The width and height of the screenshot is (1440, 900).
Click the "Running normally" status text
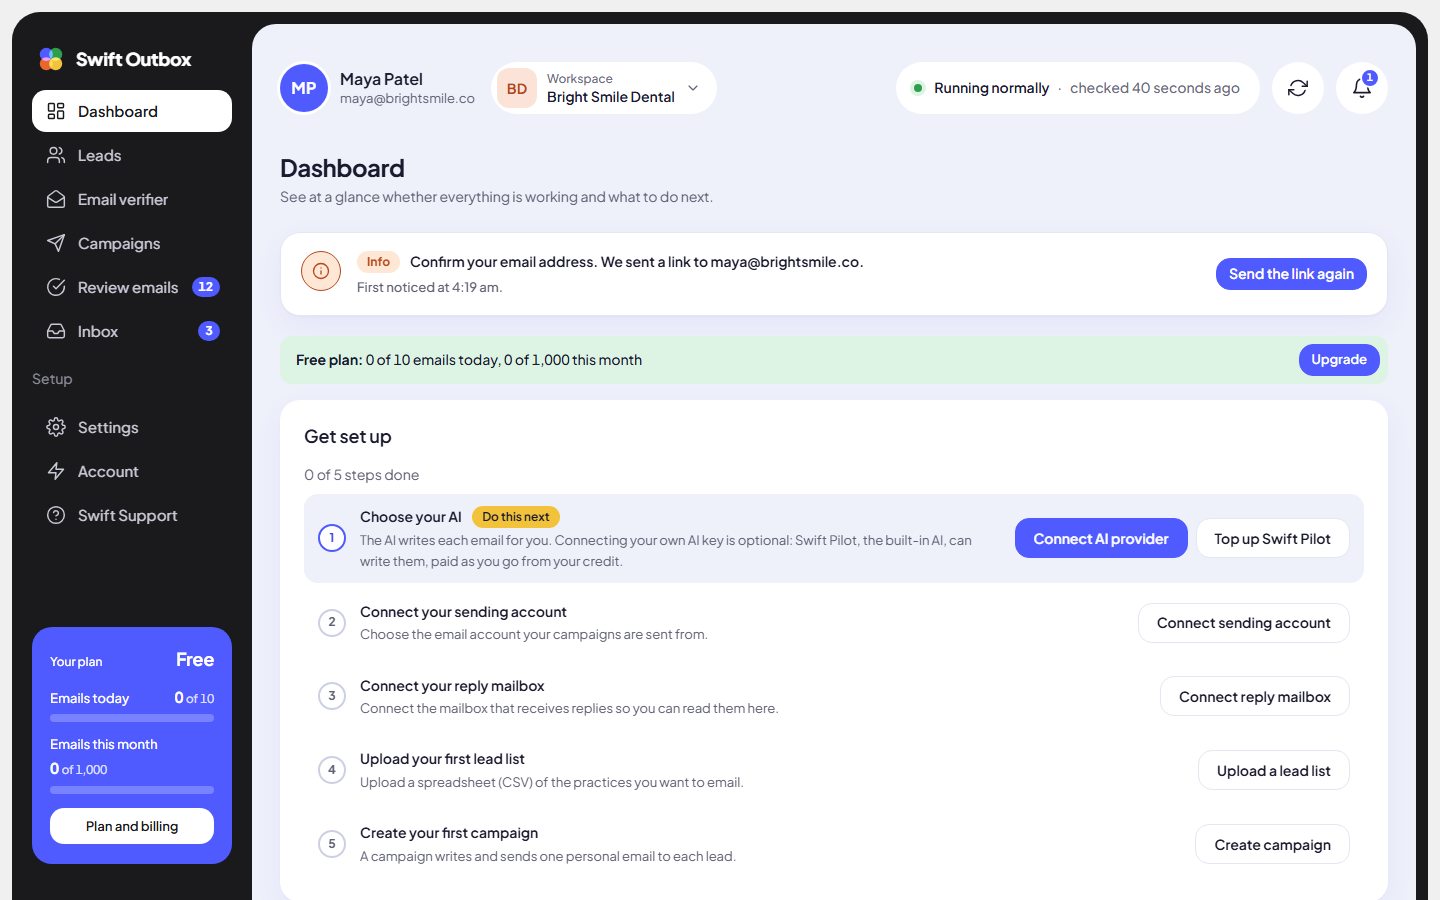(992, 88)
